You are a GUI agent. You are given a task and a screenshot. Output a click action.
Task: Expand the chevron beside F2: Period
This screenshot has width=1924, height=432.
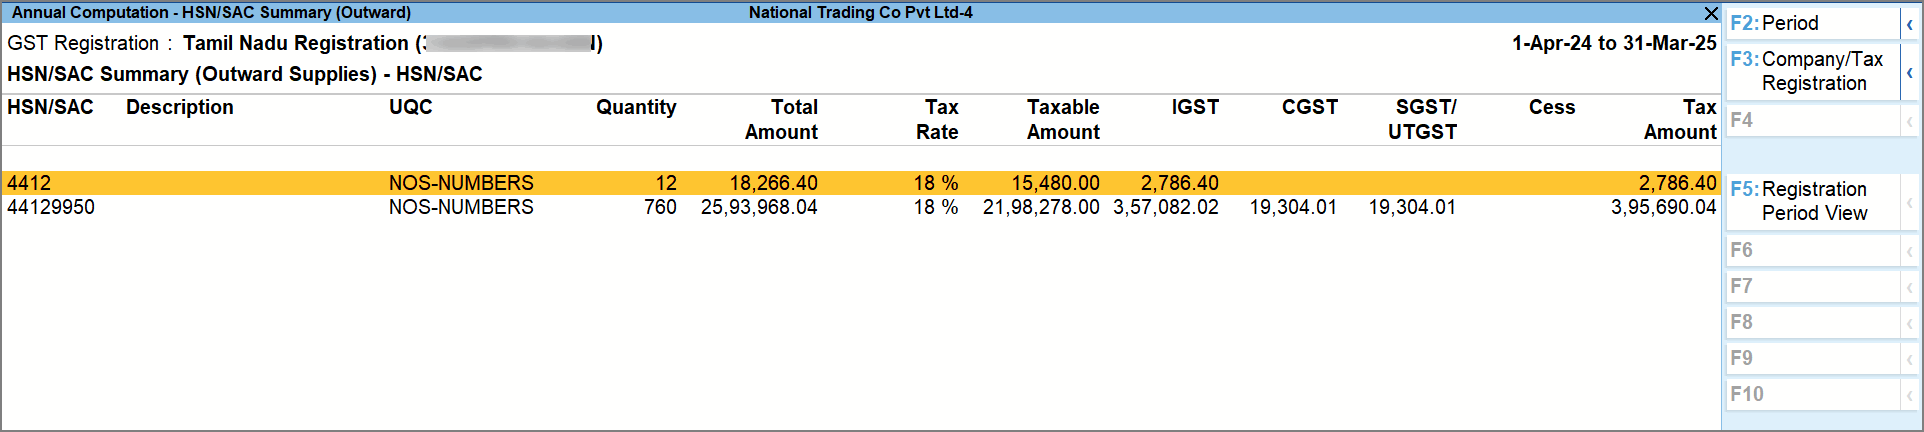pyautogui.click(x=1909, y=24)
